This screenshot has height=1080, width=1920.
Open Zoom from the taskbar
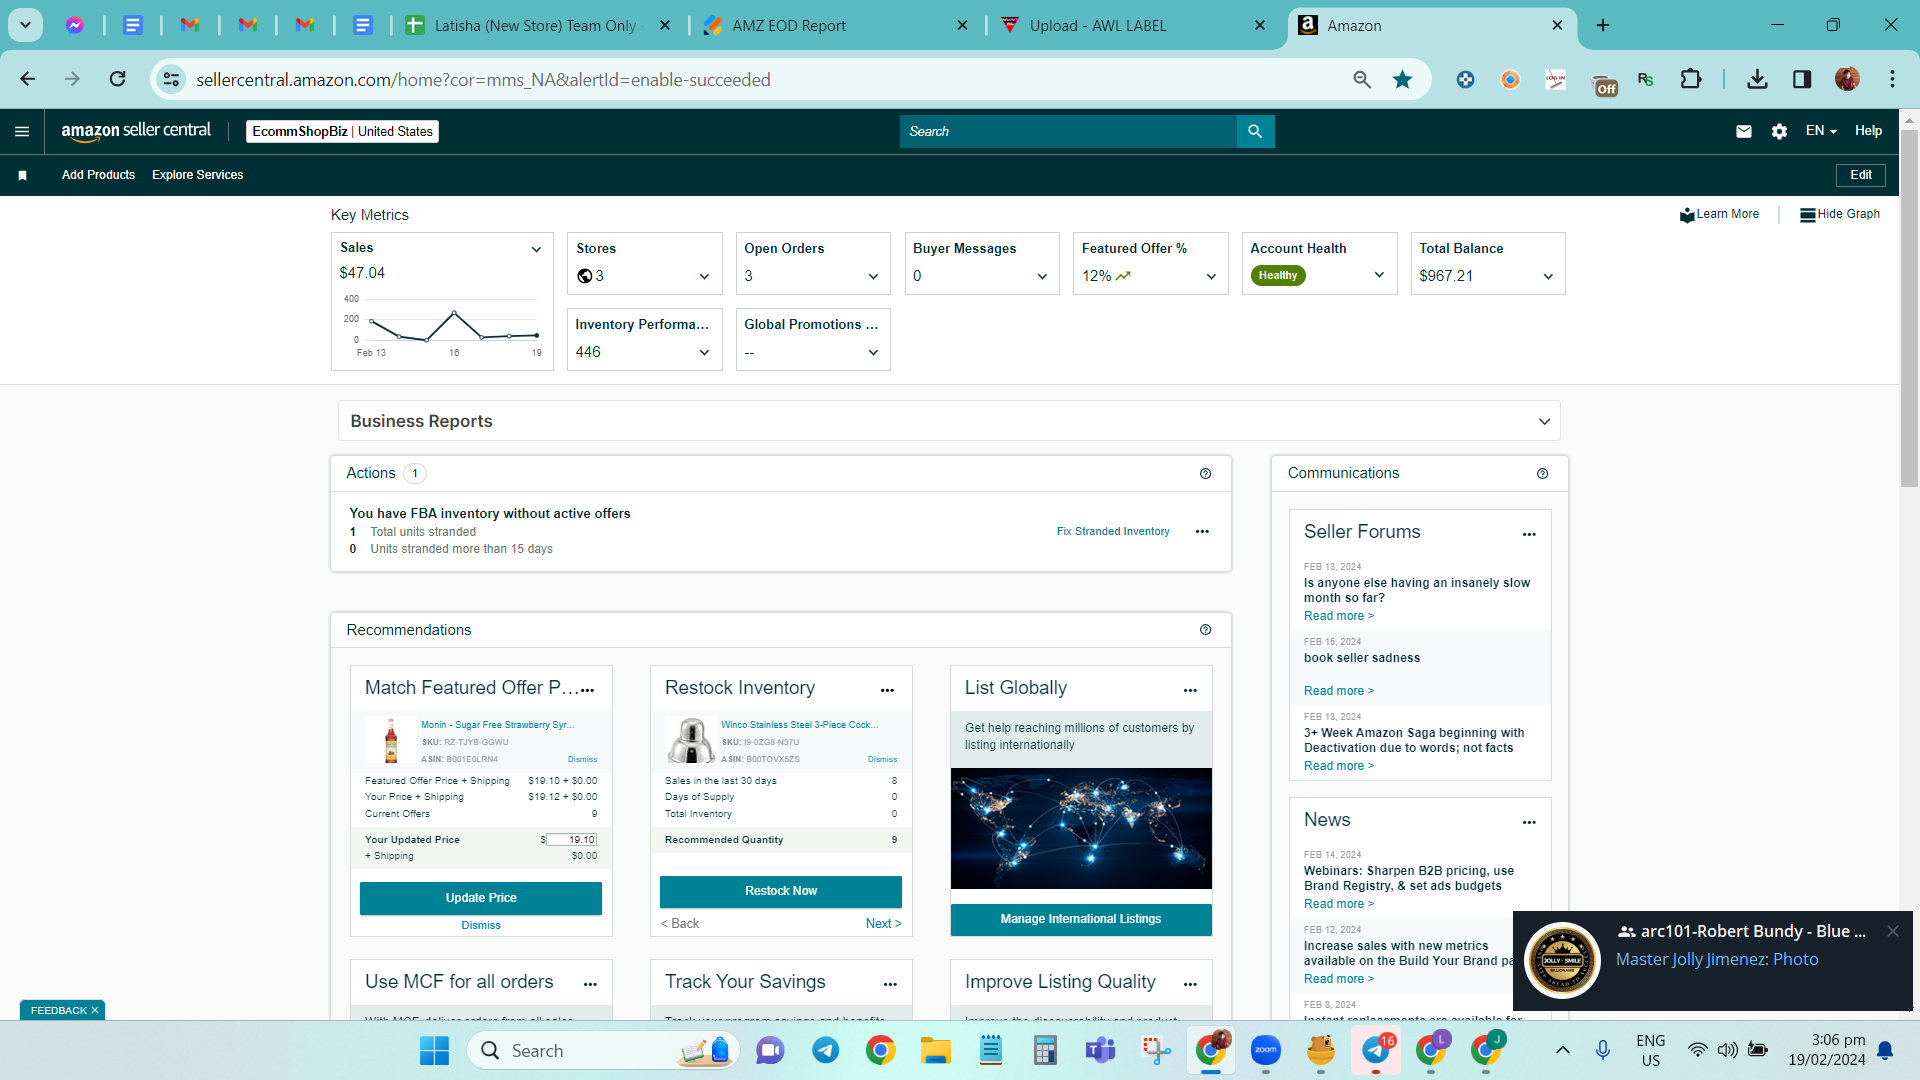click(1266, 1050)
